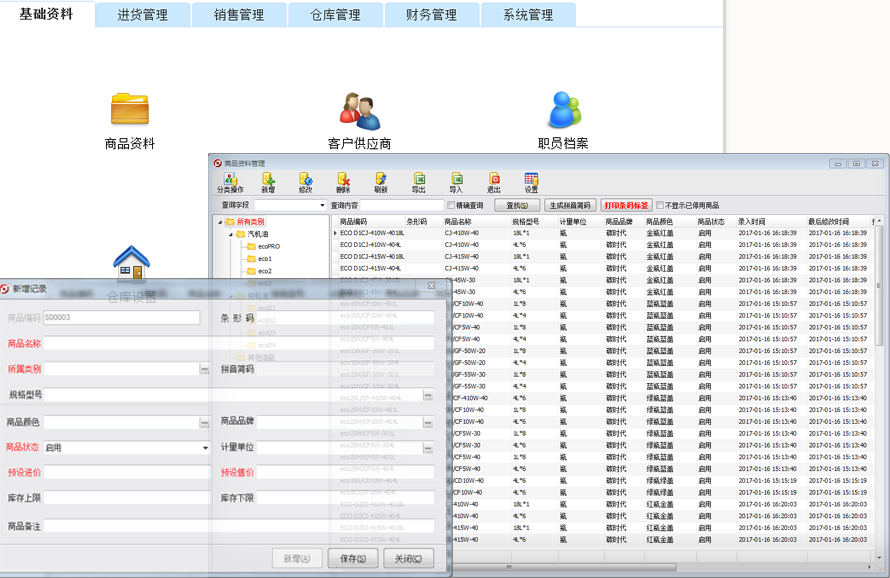Click the 打印条码标签 button
This screenshot has width=890, height=578.
[x=626, y=205]
